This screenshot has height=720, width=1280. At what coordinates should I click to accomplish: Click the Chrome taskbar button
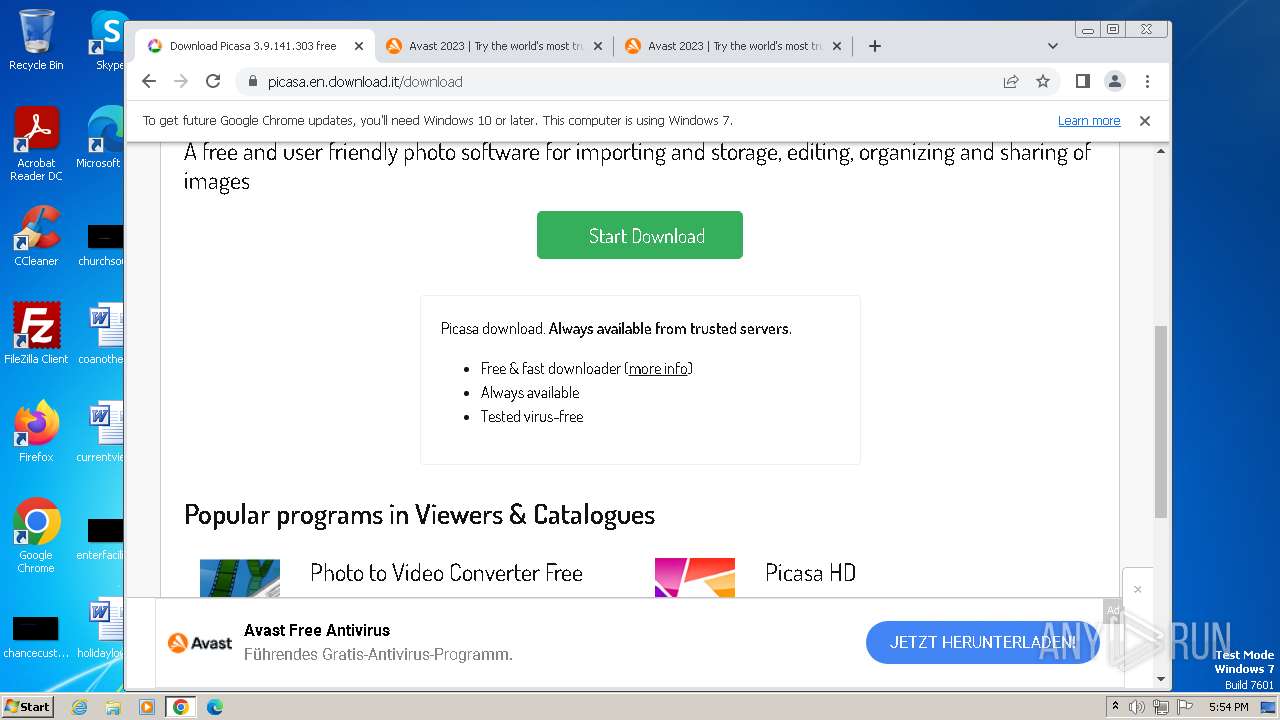pyautogui.click(x=181, y=707)
